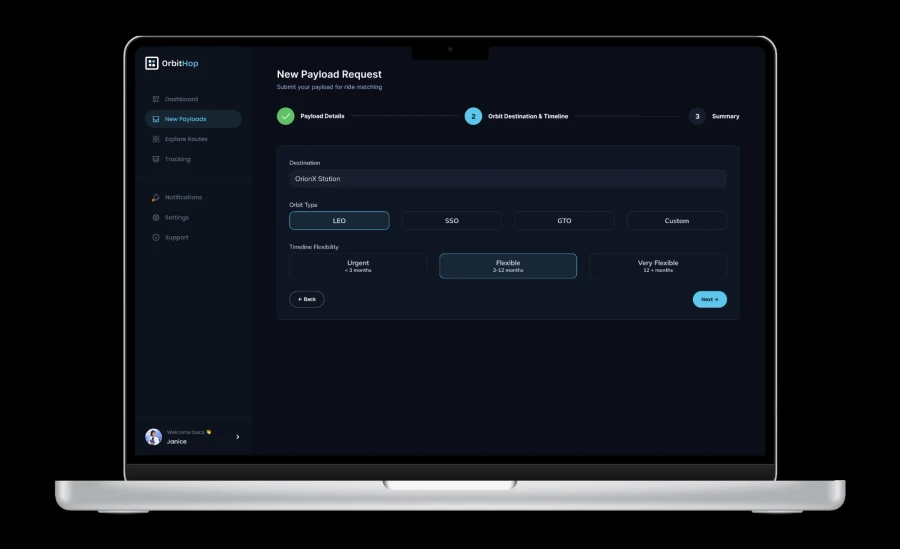Click the Dashboard sidebar icon
The image size is (900, 549).
click(x=156, y=99)
